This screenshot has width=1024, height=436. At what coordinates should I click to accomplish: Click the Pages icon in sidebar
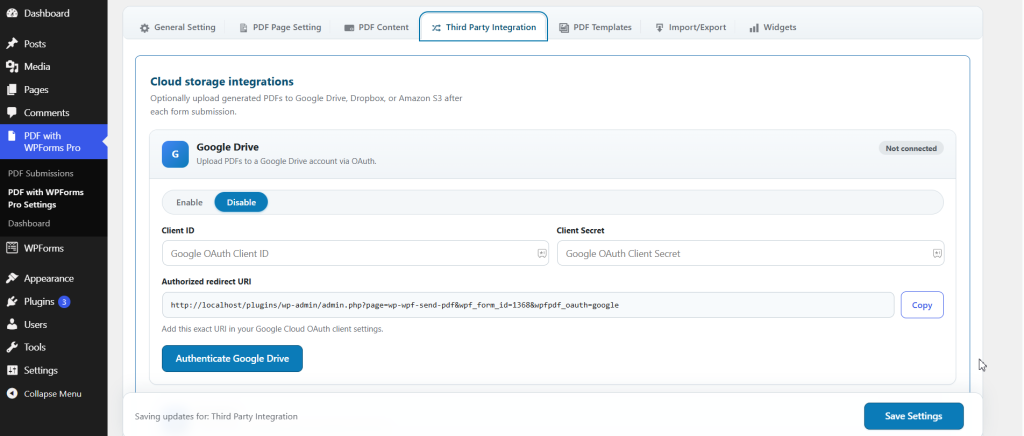pos(12,89)
